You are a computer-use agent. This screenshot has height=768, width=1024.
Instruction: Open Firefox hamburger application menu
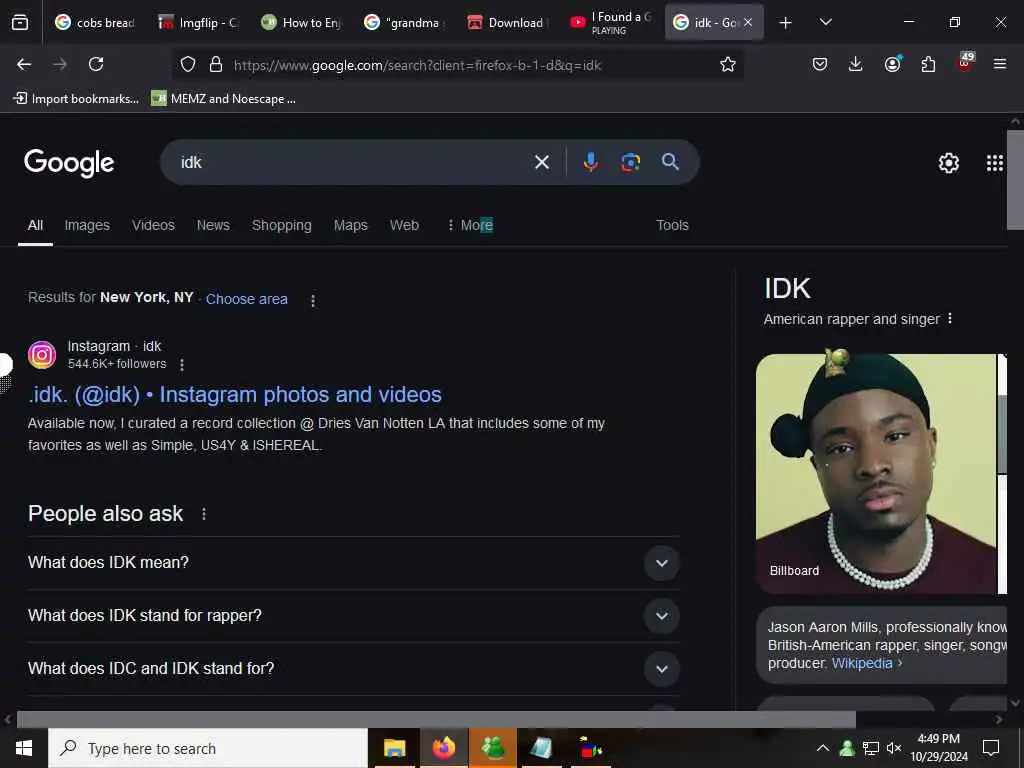[x=1000, y=64]
